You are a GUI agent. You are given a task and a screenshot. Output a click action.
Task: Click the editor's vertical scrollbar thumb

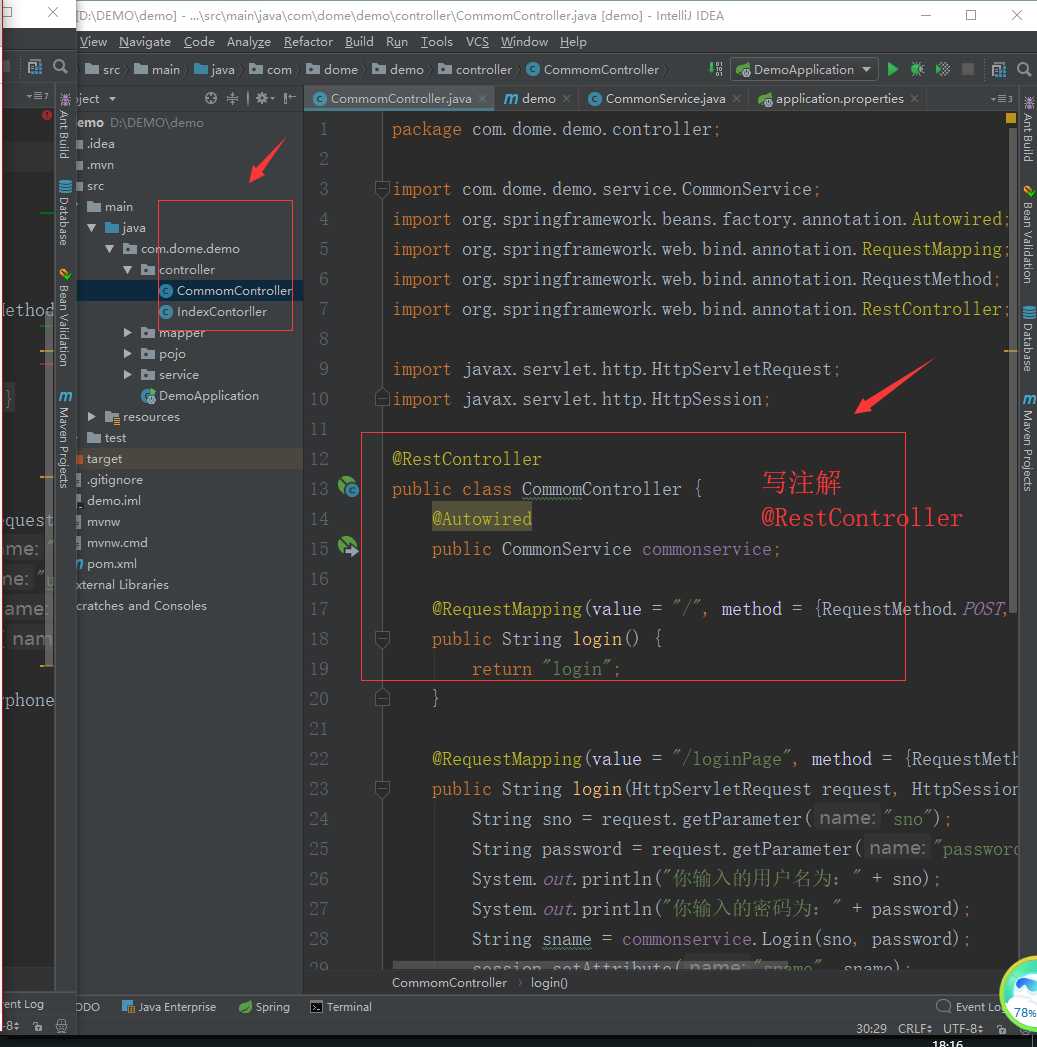coord(1013,369)
